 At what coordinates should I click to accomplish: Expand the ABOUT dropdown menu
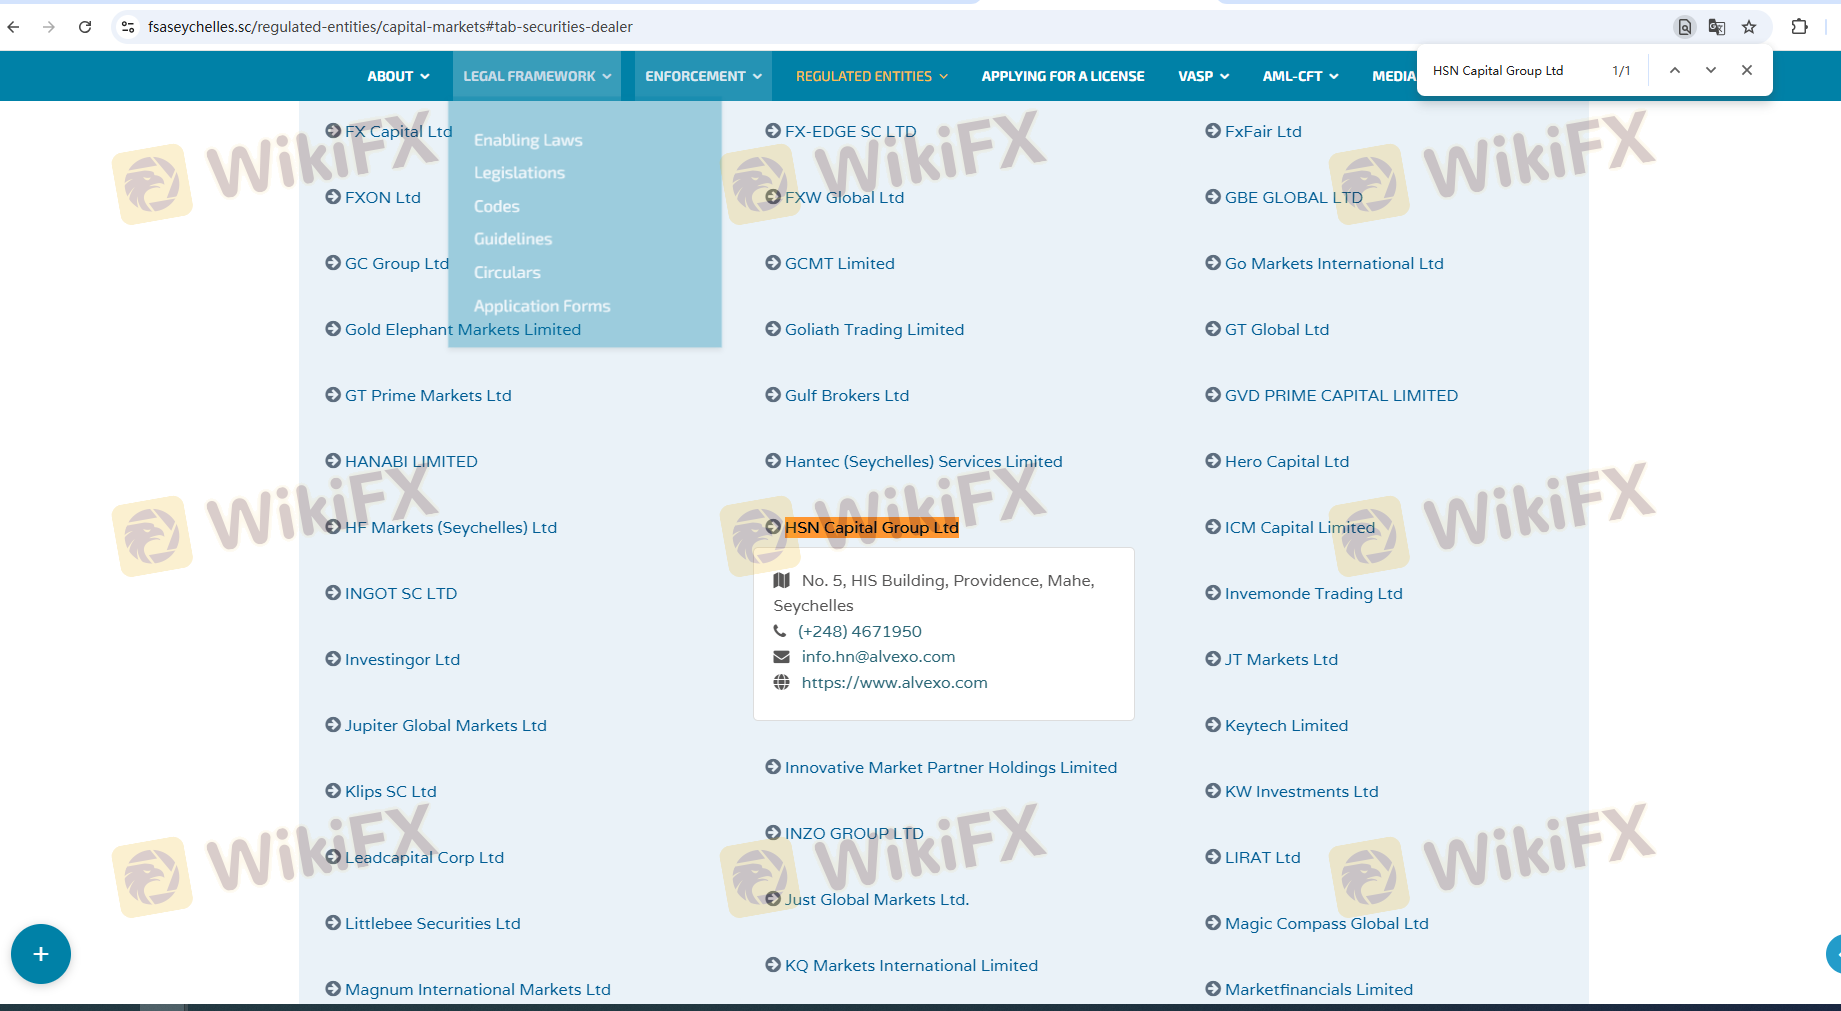pos(397,76)
